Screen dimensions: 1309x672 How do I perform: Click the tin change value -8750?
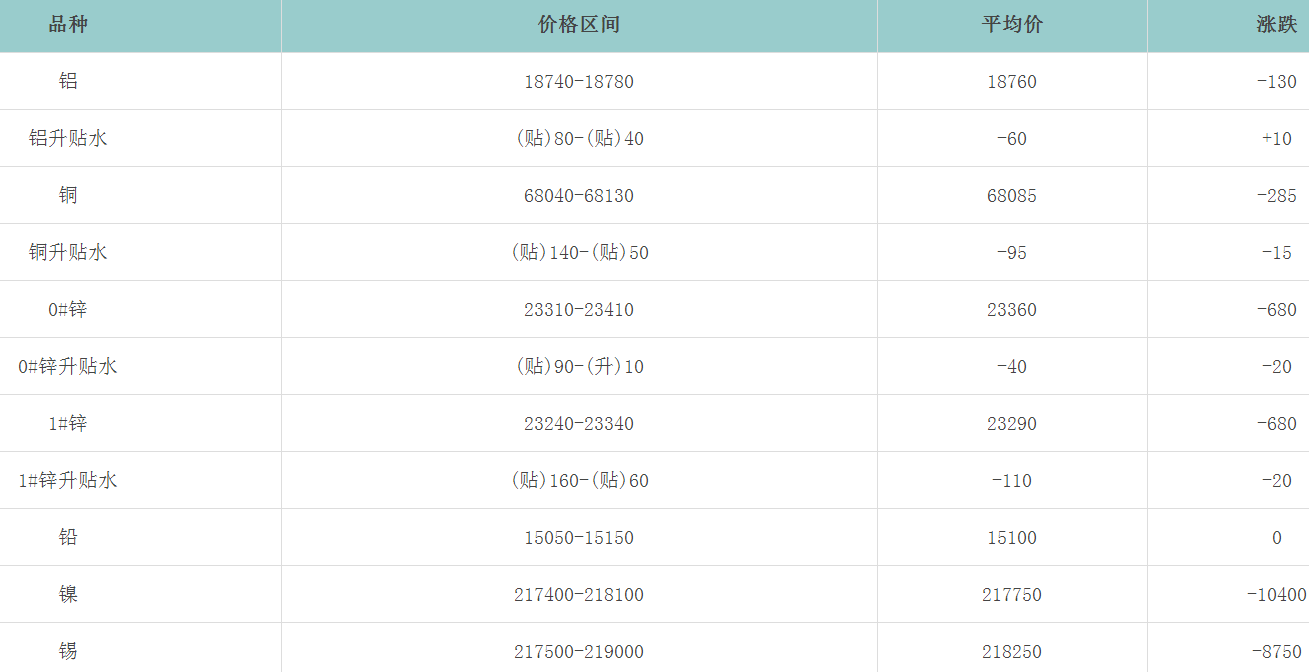point(1279,652)
